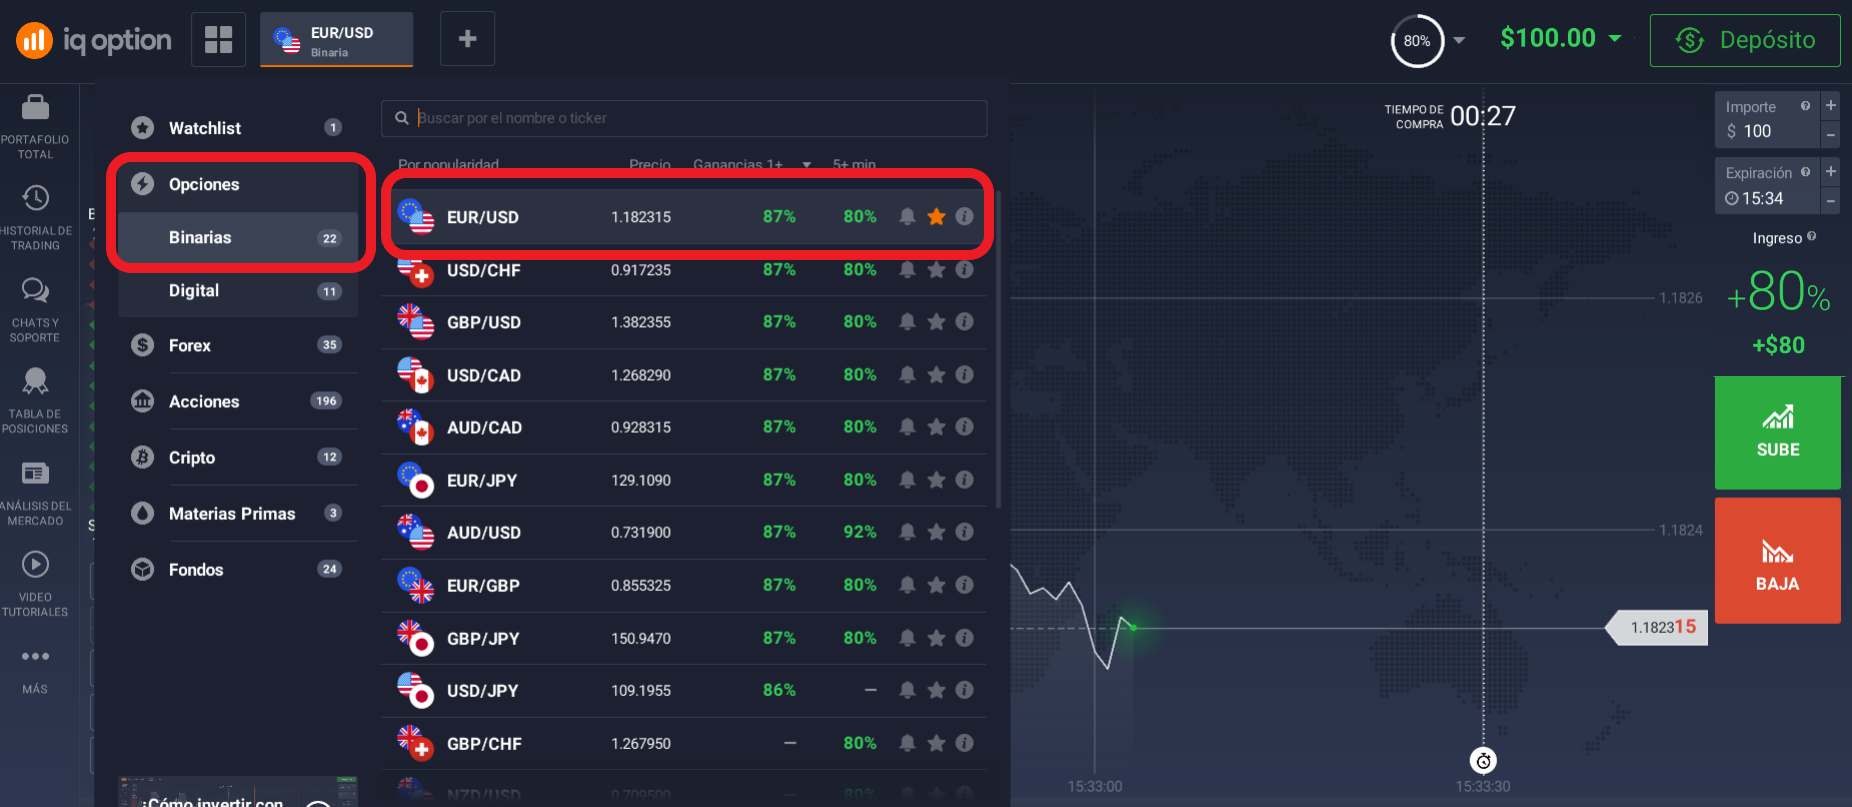Add a new asset tab with plus
This screenshot has height=807, width=1852.
click(467, 39)
